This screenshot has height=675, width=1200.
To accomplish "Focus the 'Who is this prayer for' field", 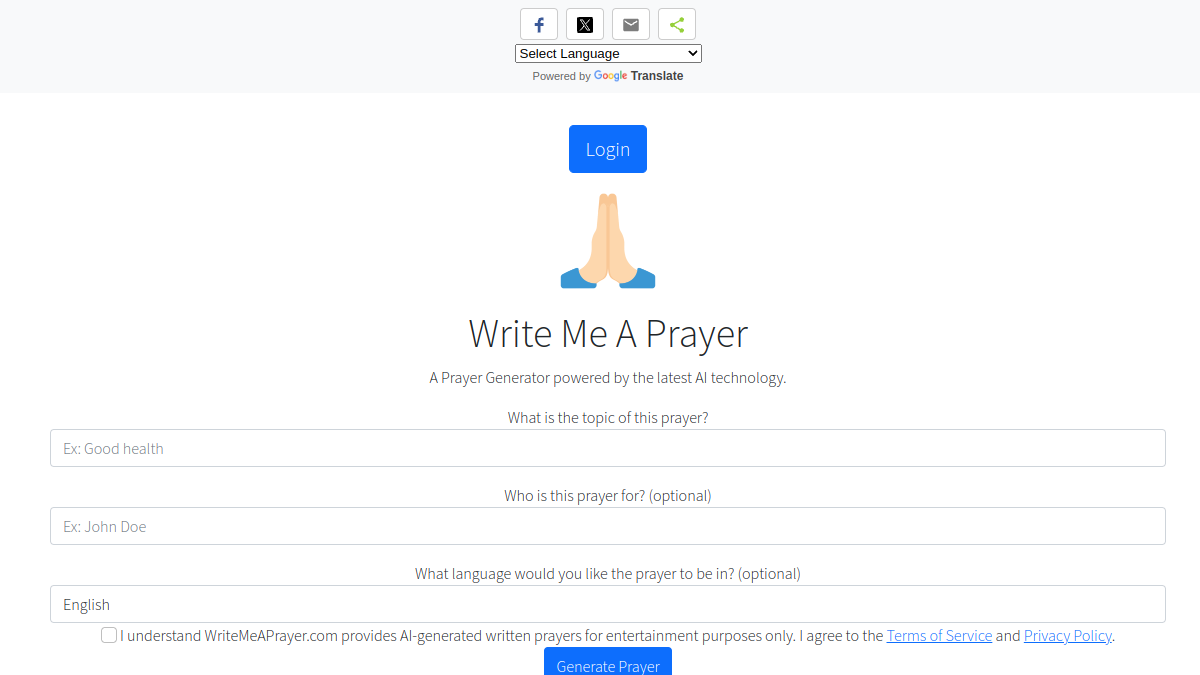I will (x=608, y=526).
